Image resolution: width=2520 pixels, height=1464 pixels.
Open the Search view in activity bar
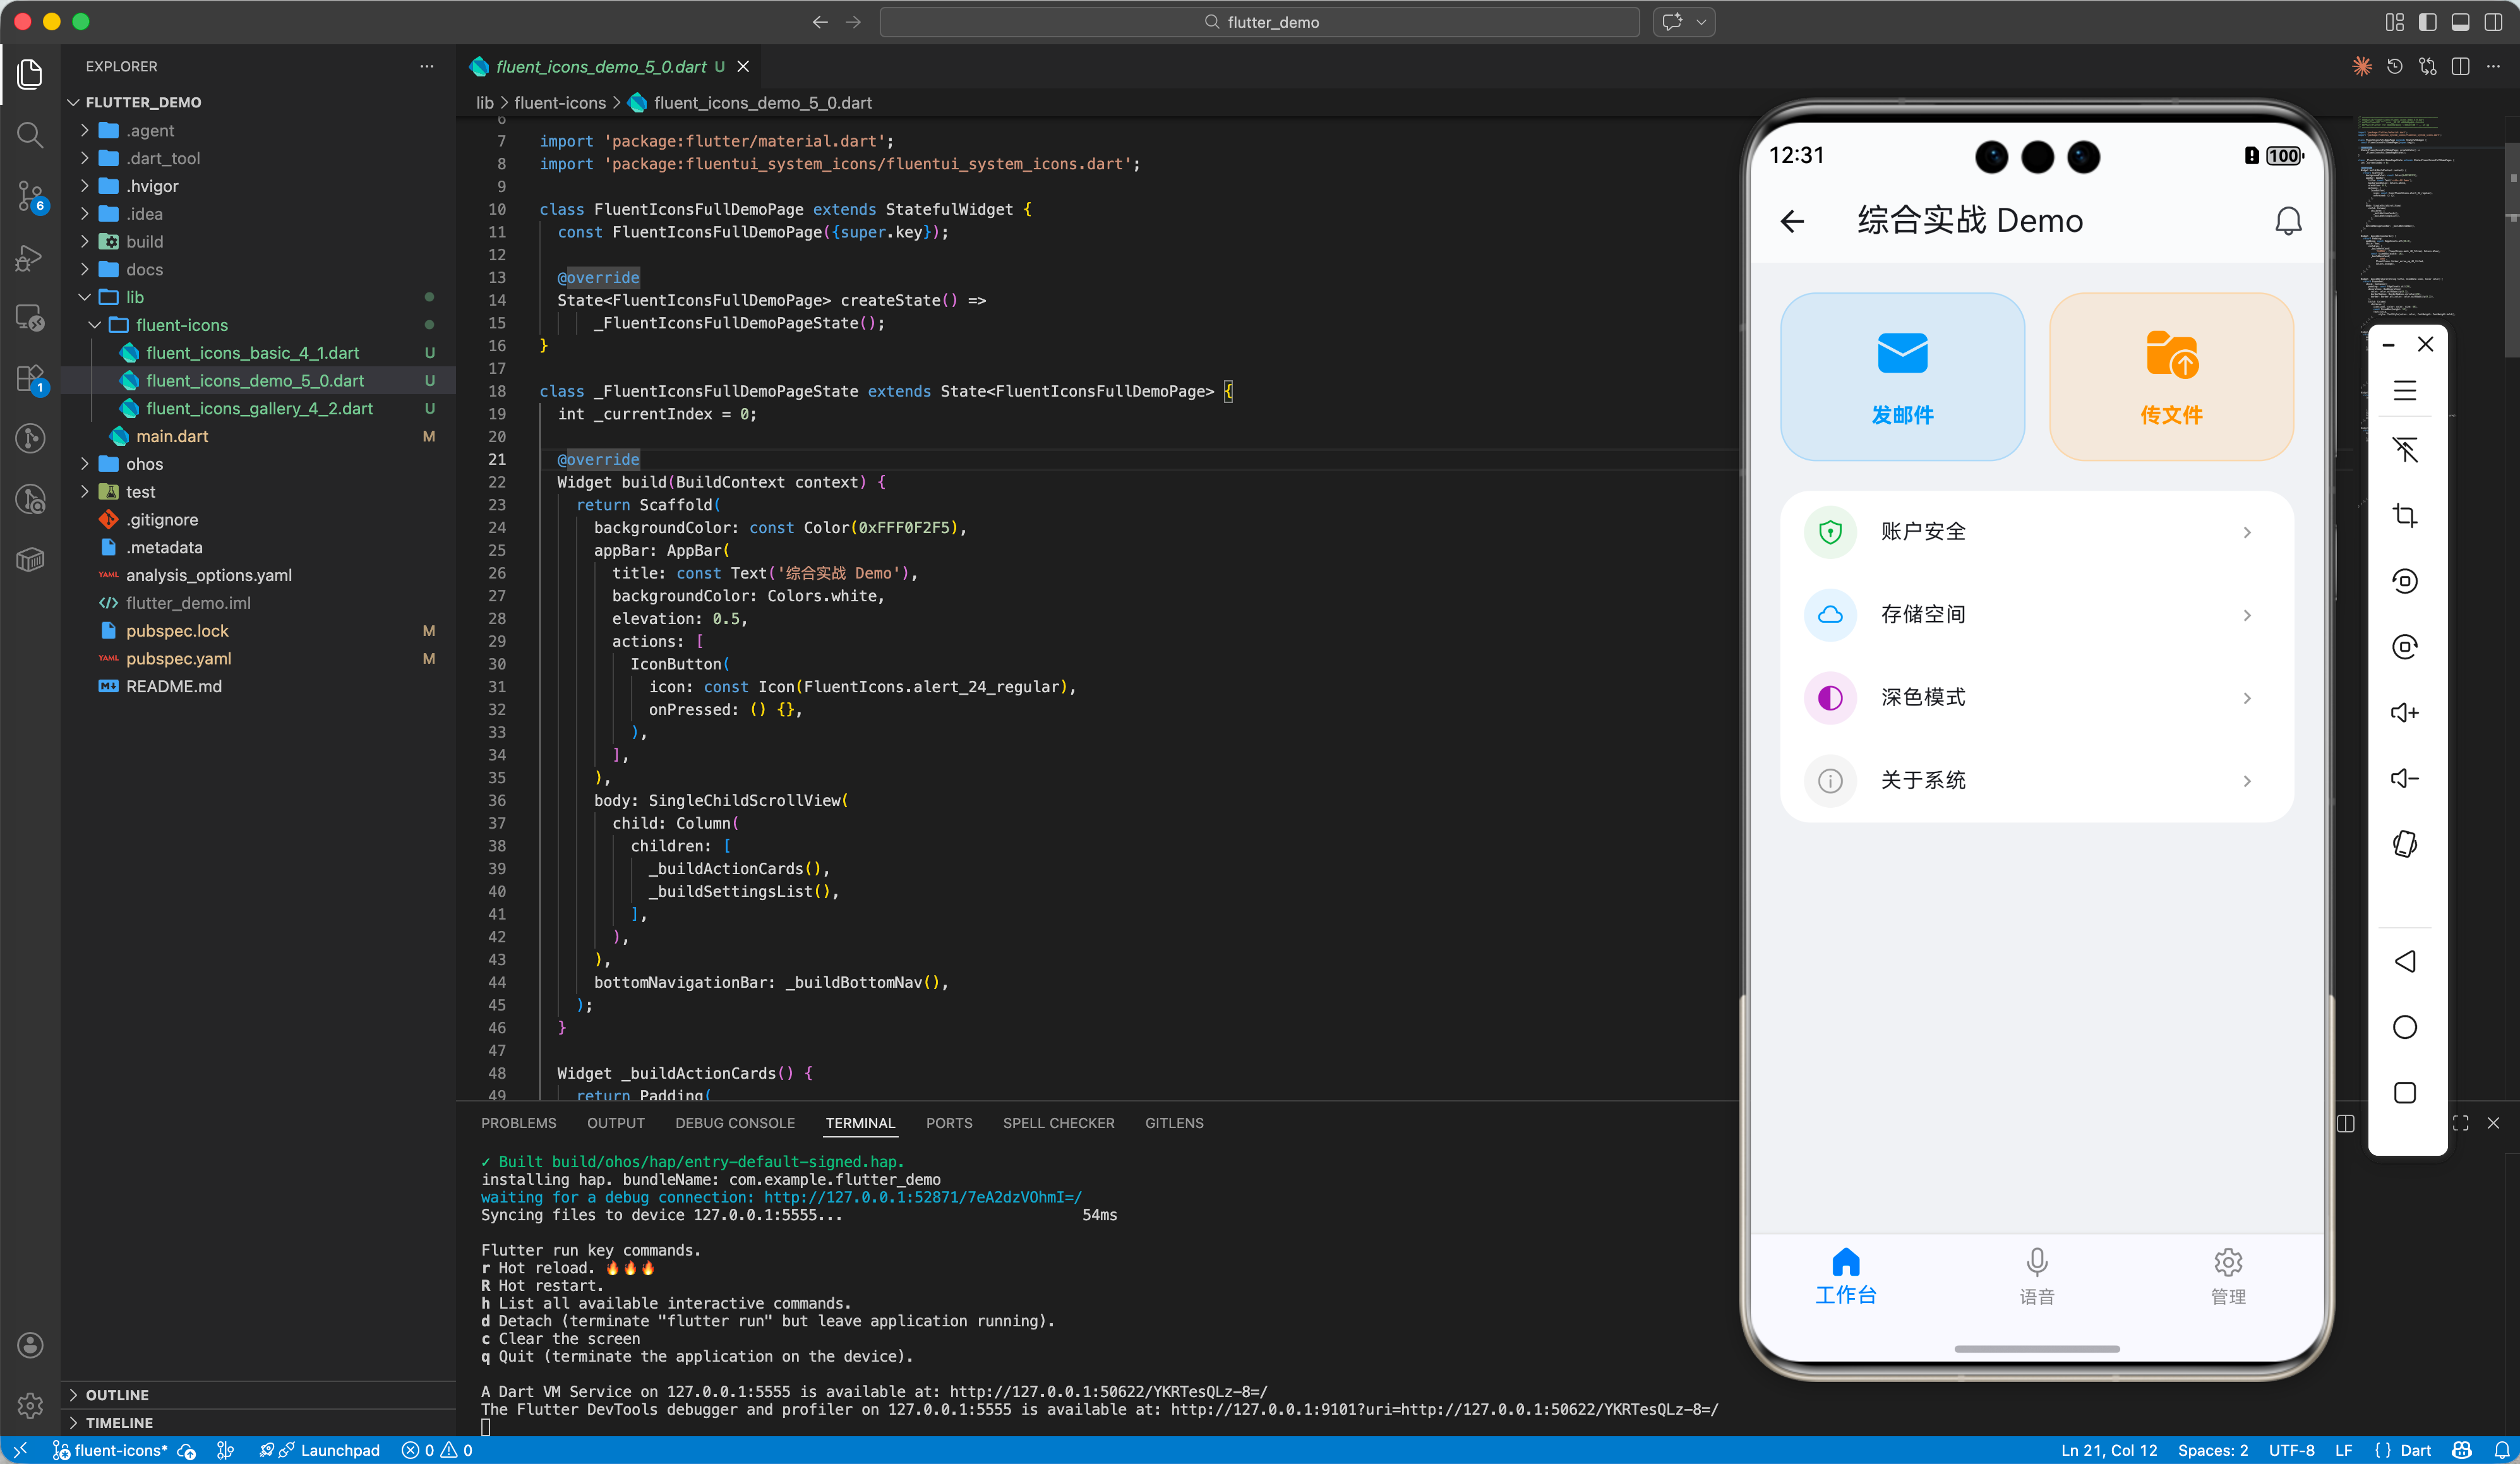(30, 135)
